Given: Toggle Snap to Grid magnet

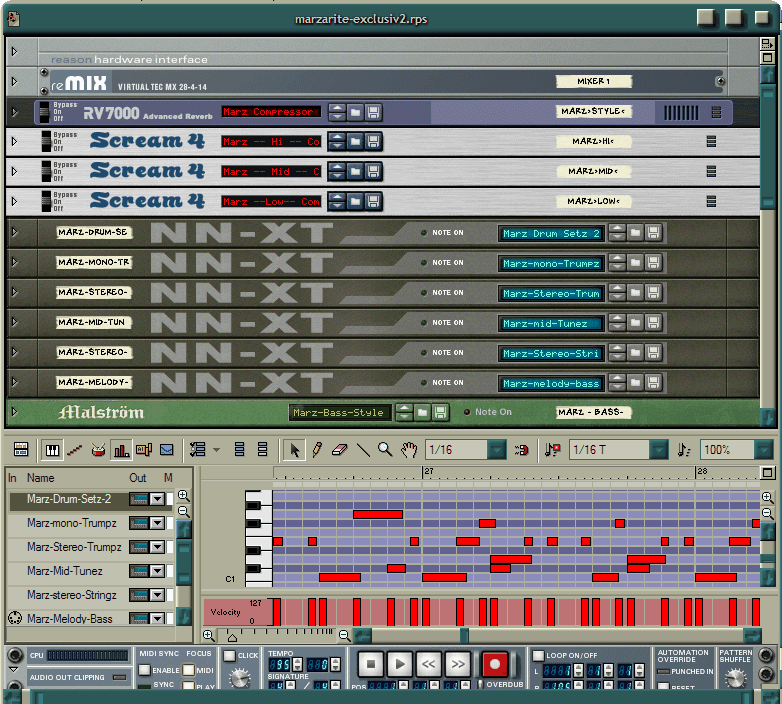Looking at the screenshot, I should point(522,450).
